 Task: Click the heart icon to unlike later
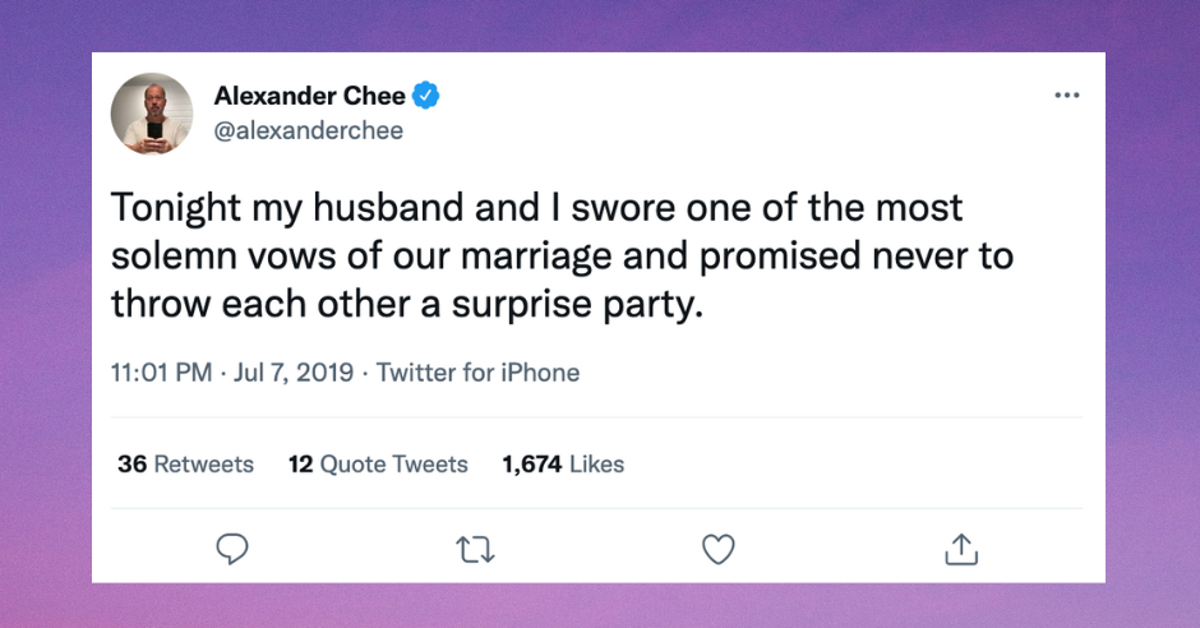pyautogui.click(x=718, y=547)
